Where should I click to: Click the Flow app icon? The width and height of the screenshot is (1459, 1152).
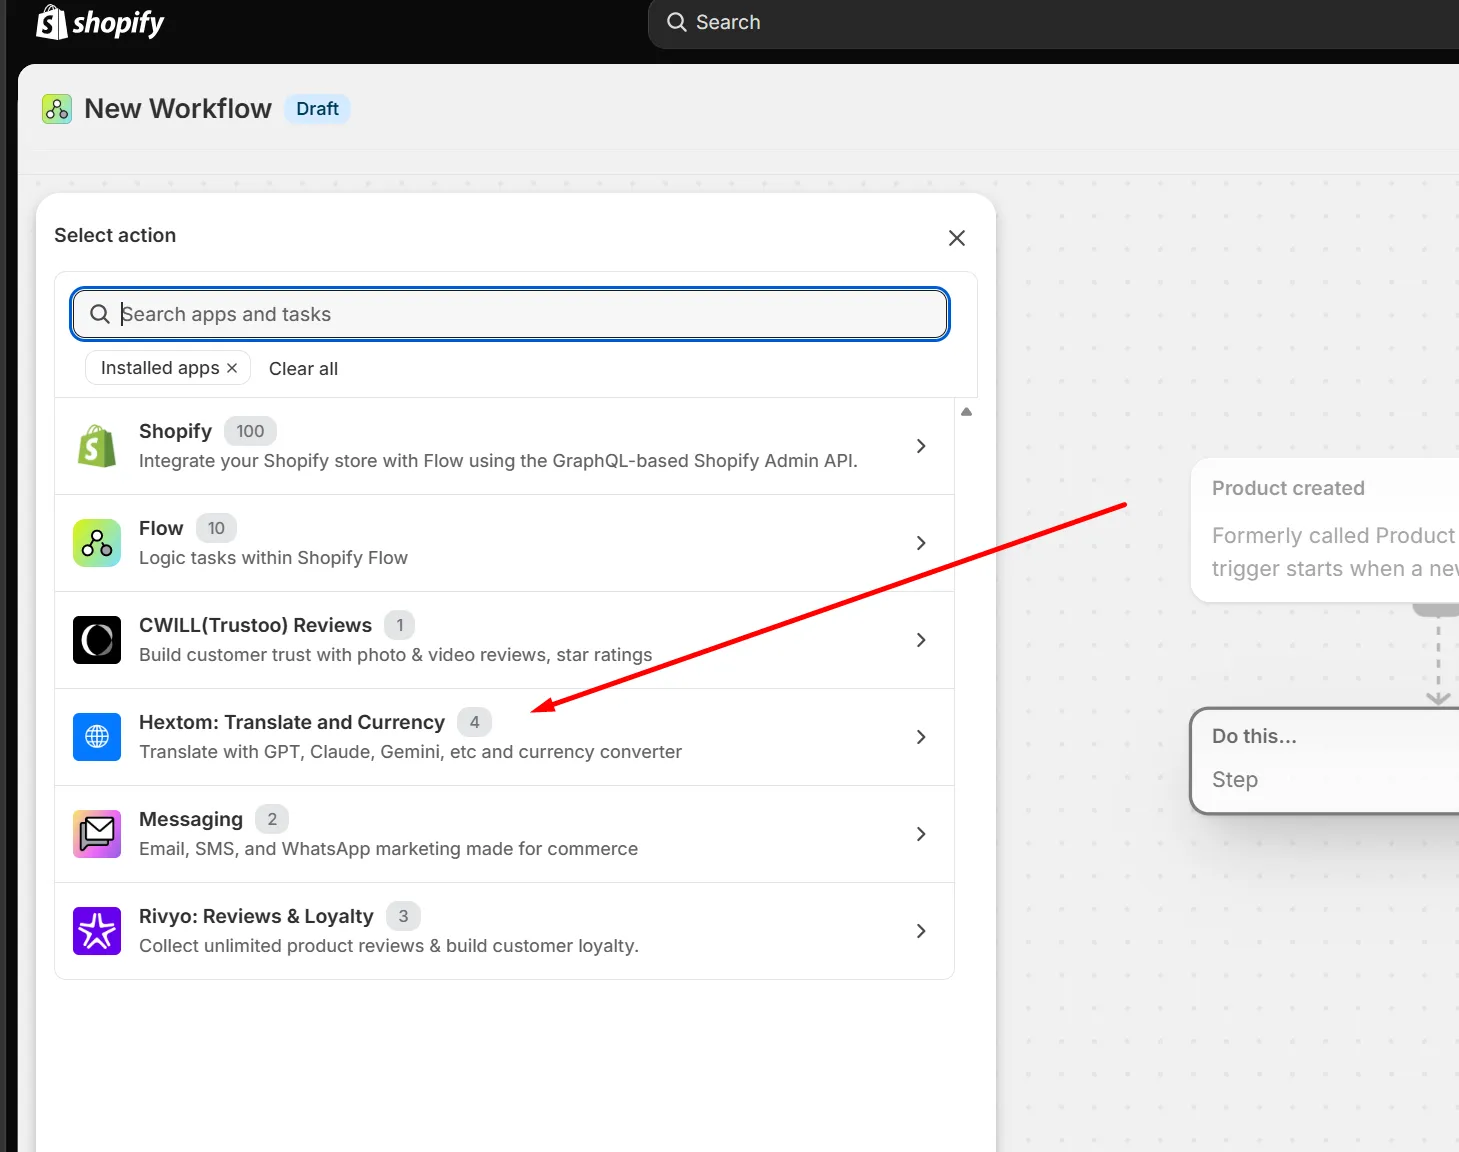pyautogui.click(x=97, y=543)
